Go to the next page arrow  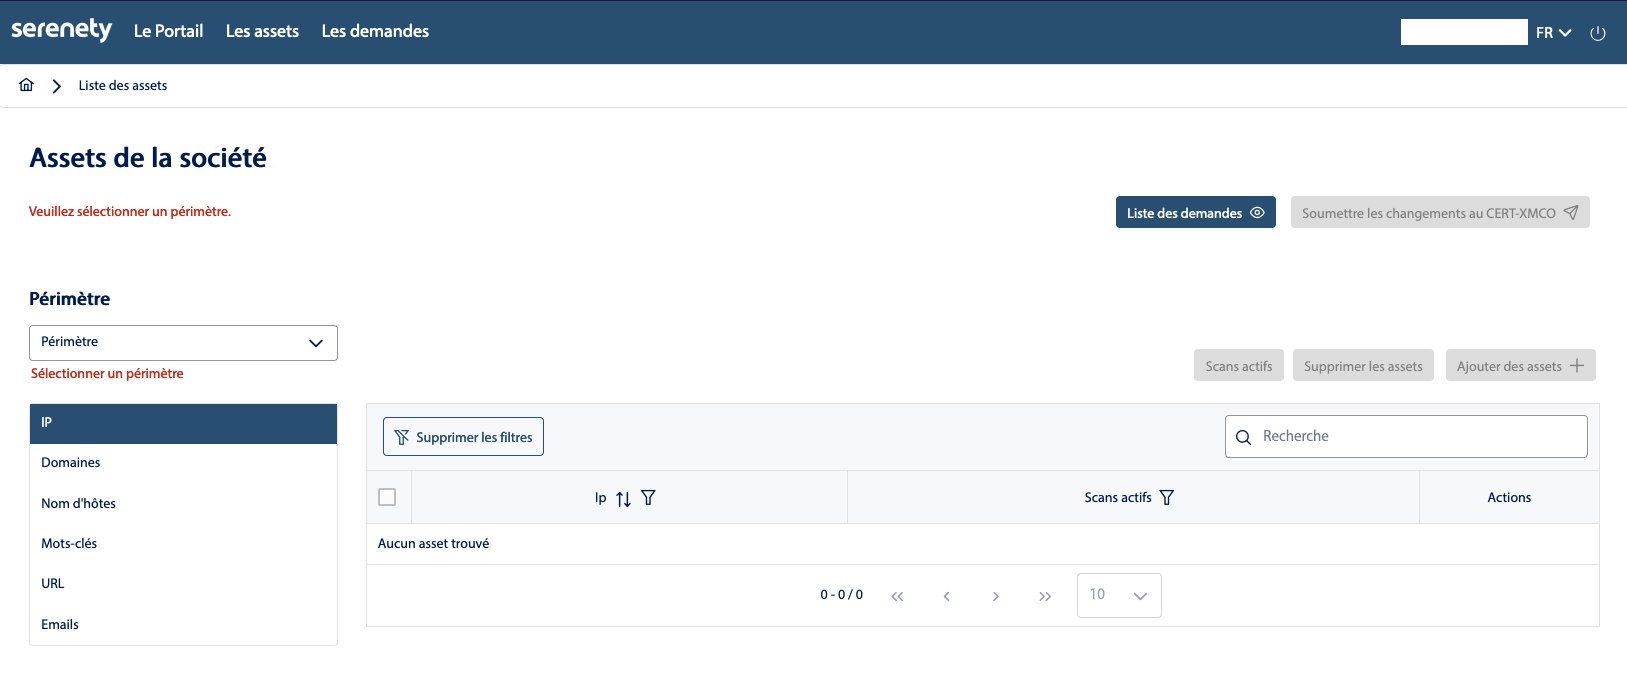[x=995, y=596]
